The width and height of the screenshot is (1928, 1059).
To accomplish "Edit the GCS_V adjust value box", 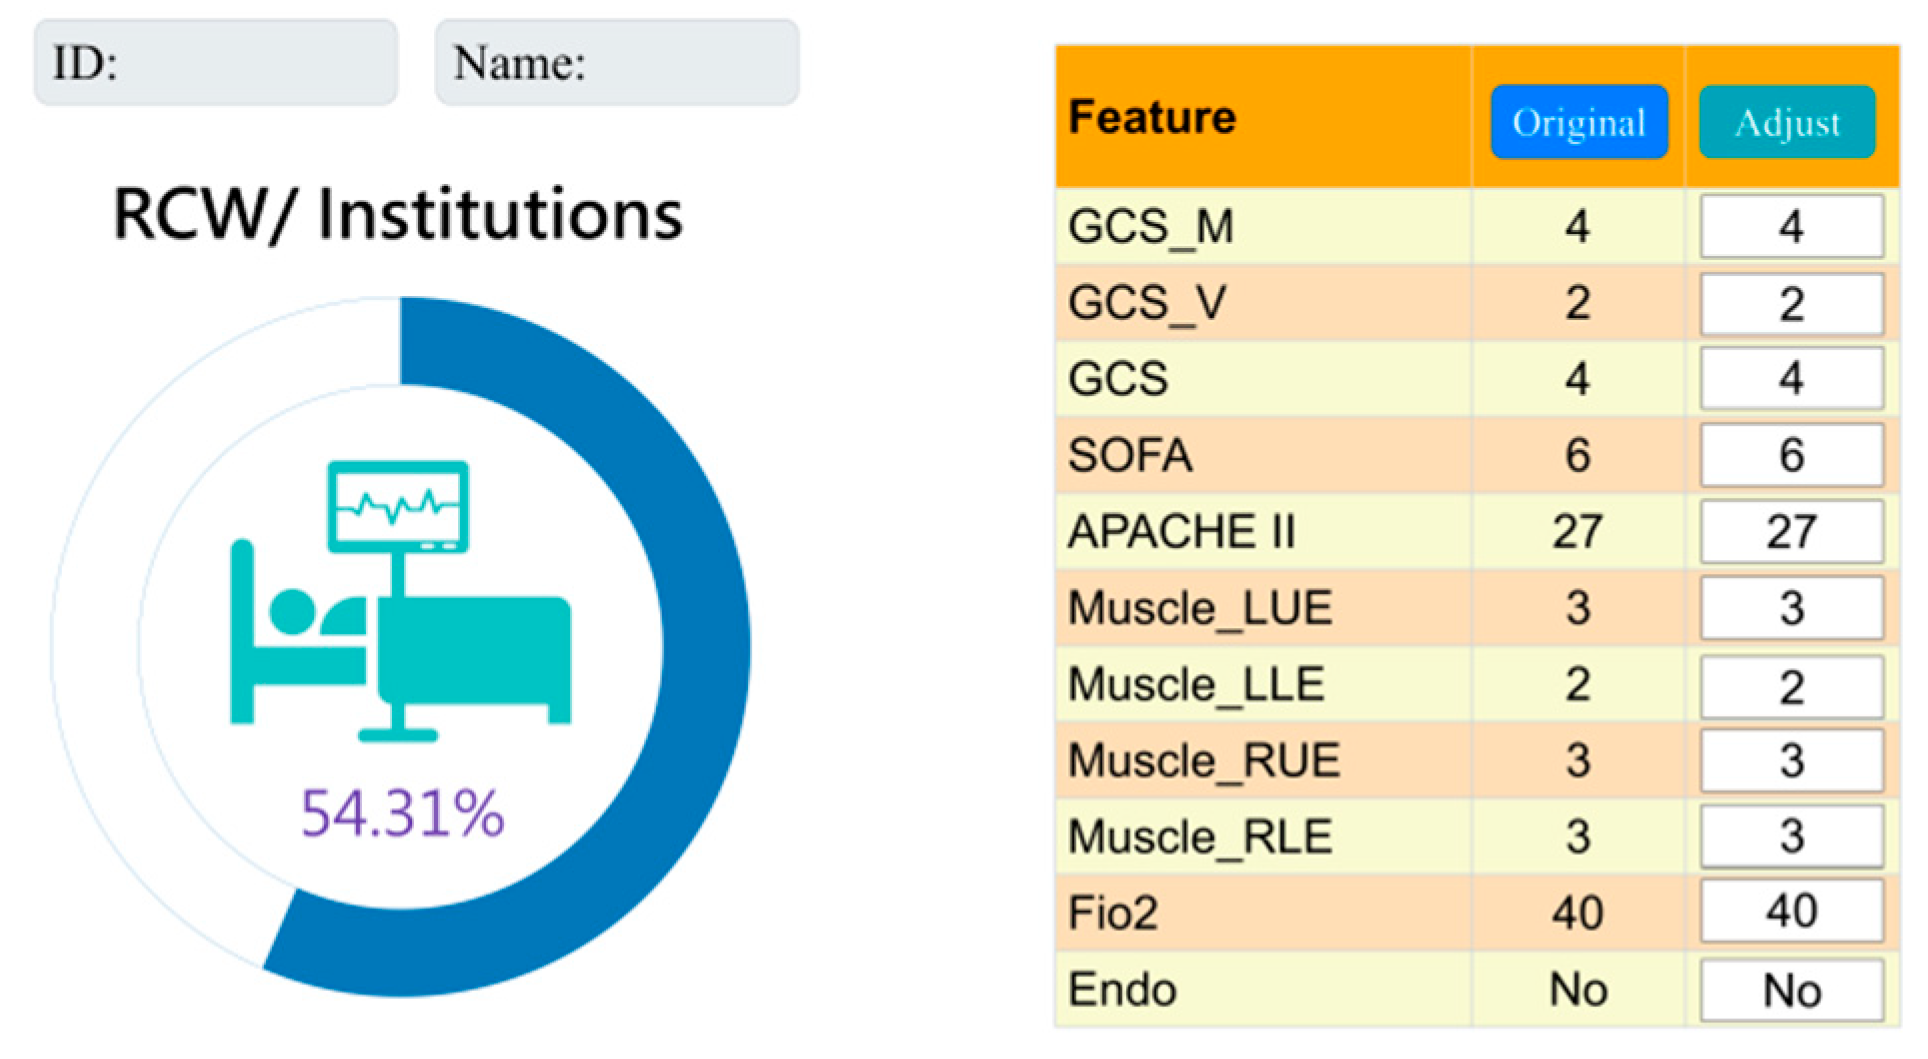I will (x=1791, y=304).
